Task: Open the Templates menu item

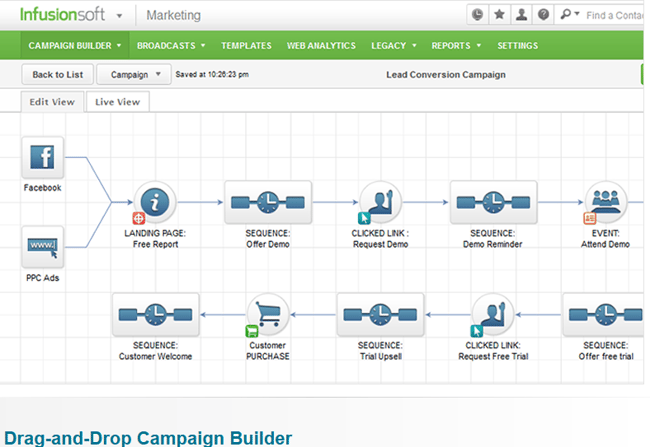Action: point(246,46)
